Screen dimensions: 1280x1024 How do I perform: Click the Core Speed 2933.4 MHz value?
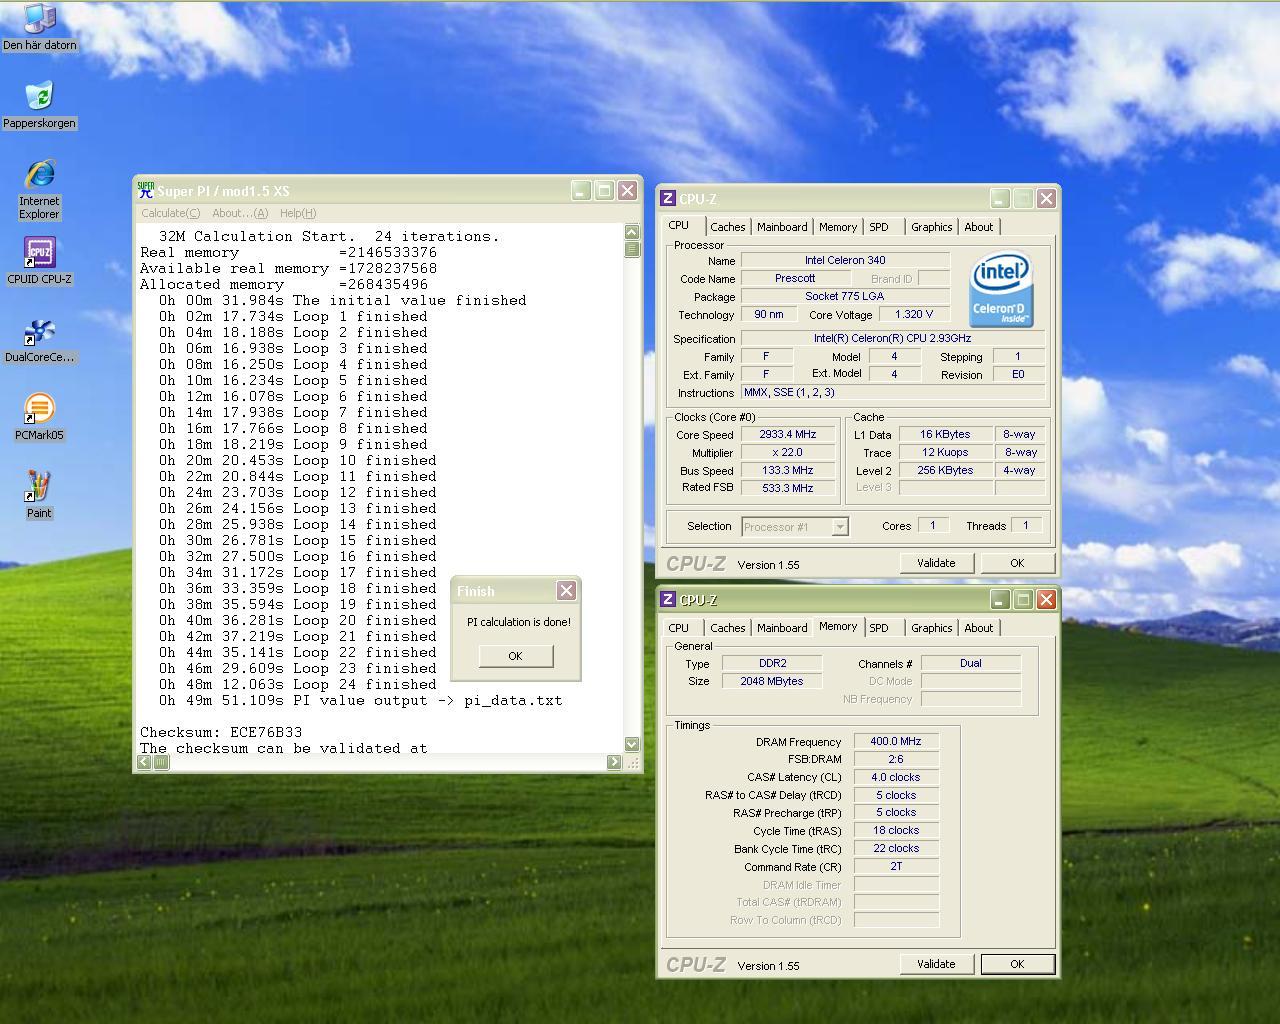pos(788,435)
